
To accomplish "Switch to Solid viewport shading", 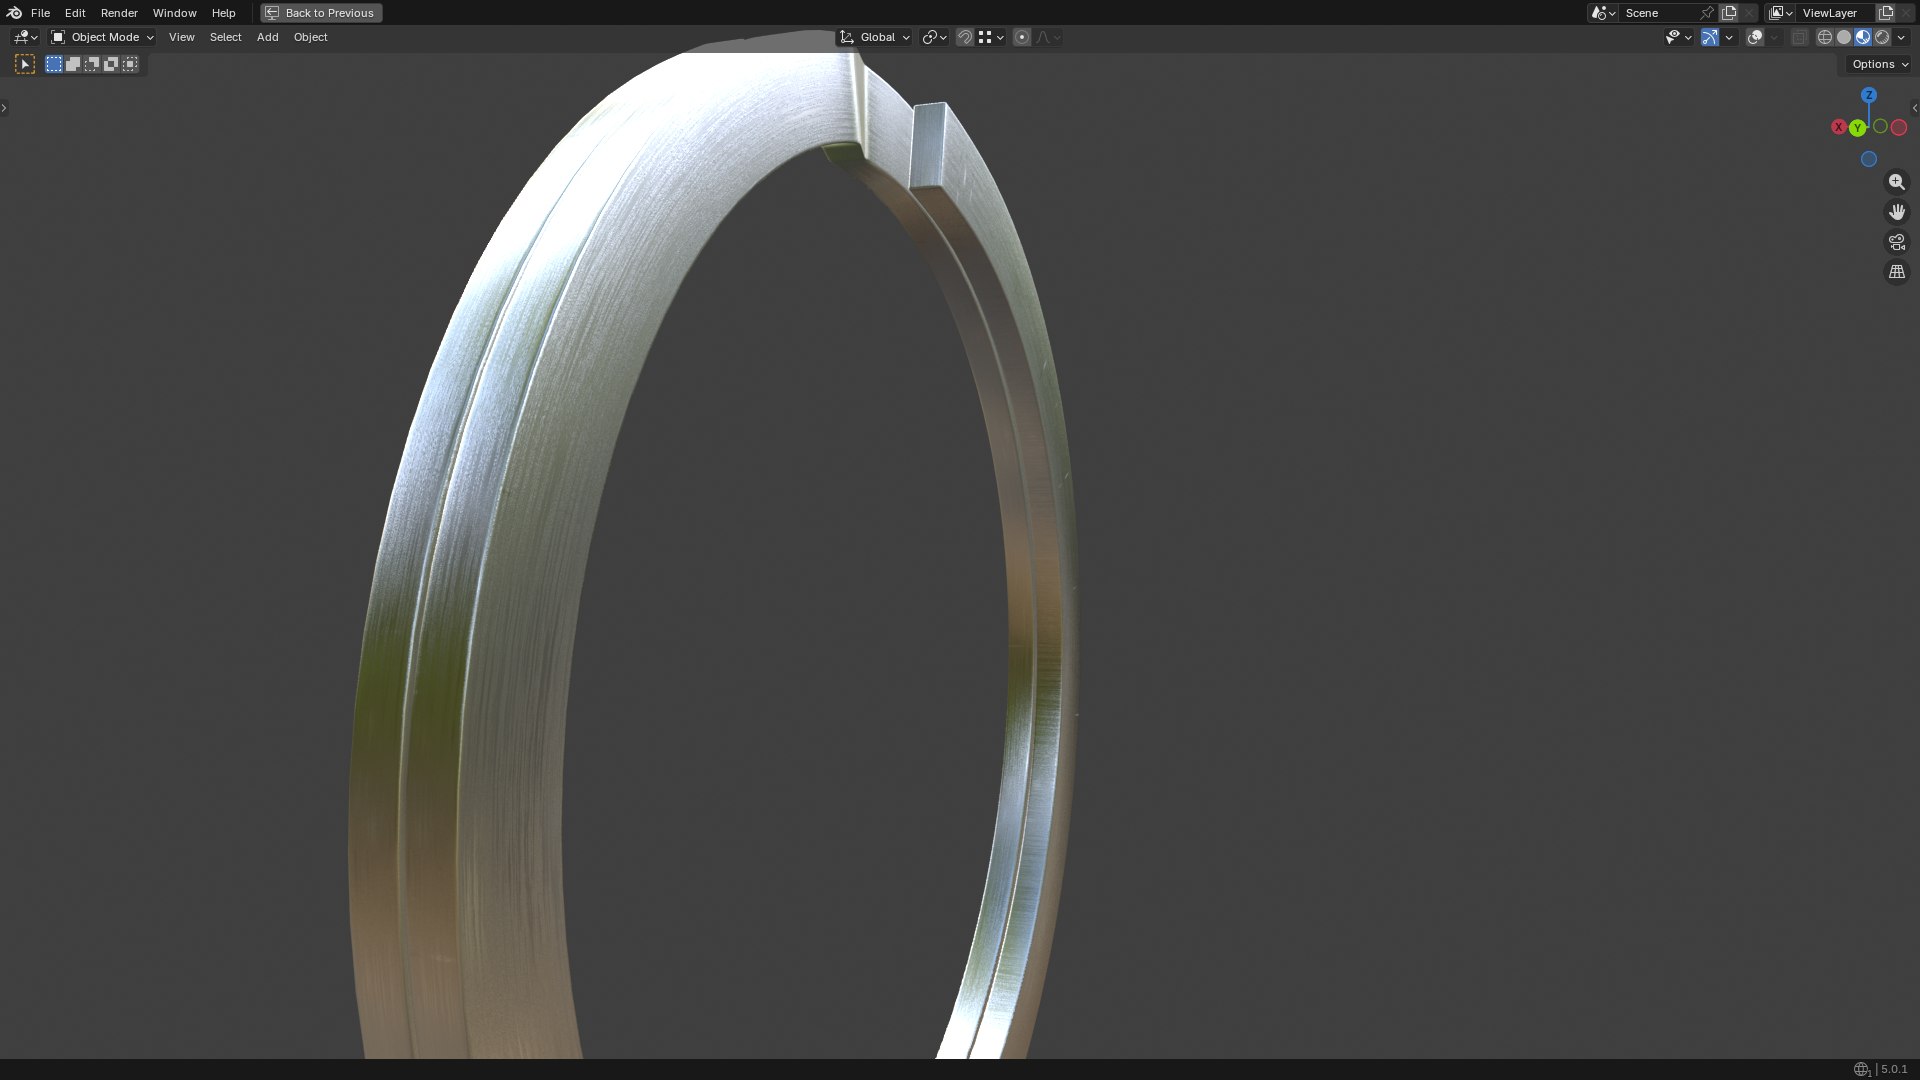I will (x=1844, y=37).
